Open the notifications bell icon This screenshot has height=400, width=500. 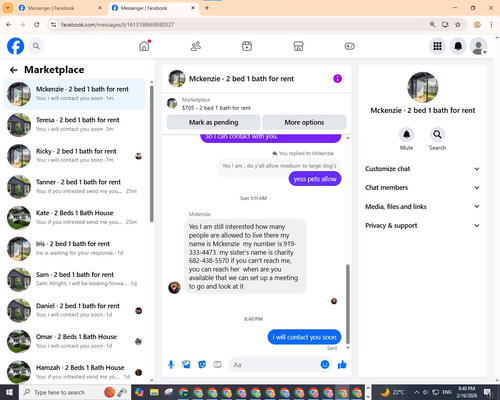pyautogui.click(x=458, y=46)
